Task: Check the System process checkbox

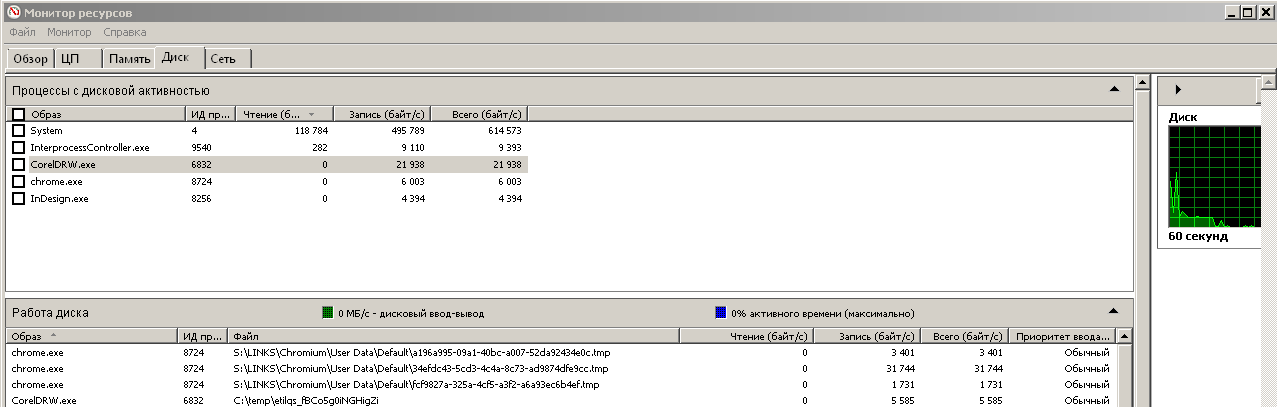Action: 18,131
